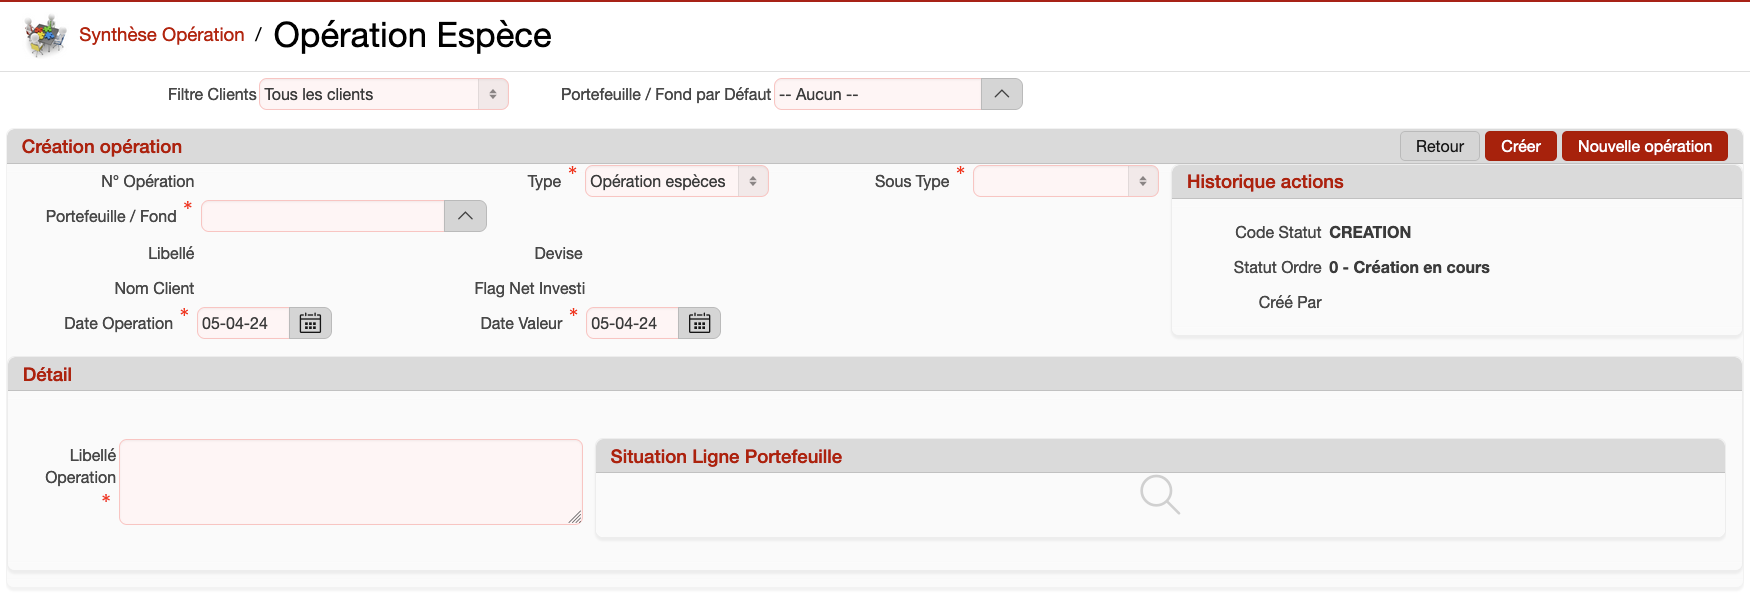Grab the resize handle of Libellé Operation textarea
Viewport: 1750px width, 610px height.
click(575, 517)
